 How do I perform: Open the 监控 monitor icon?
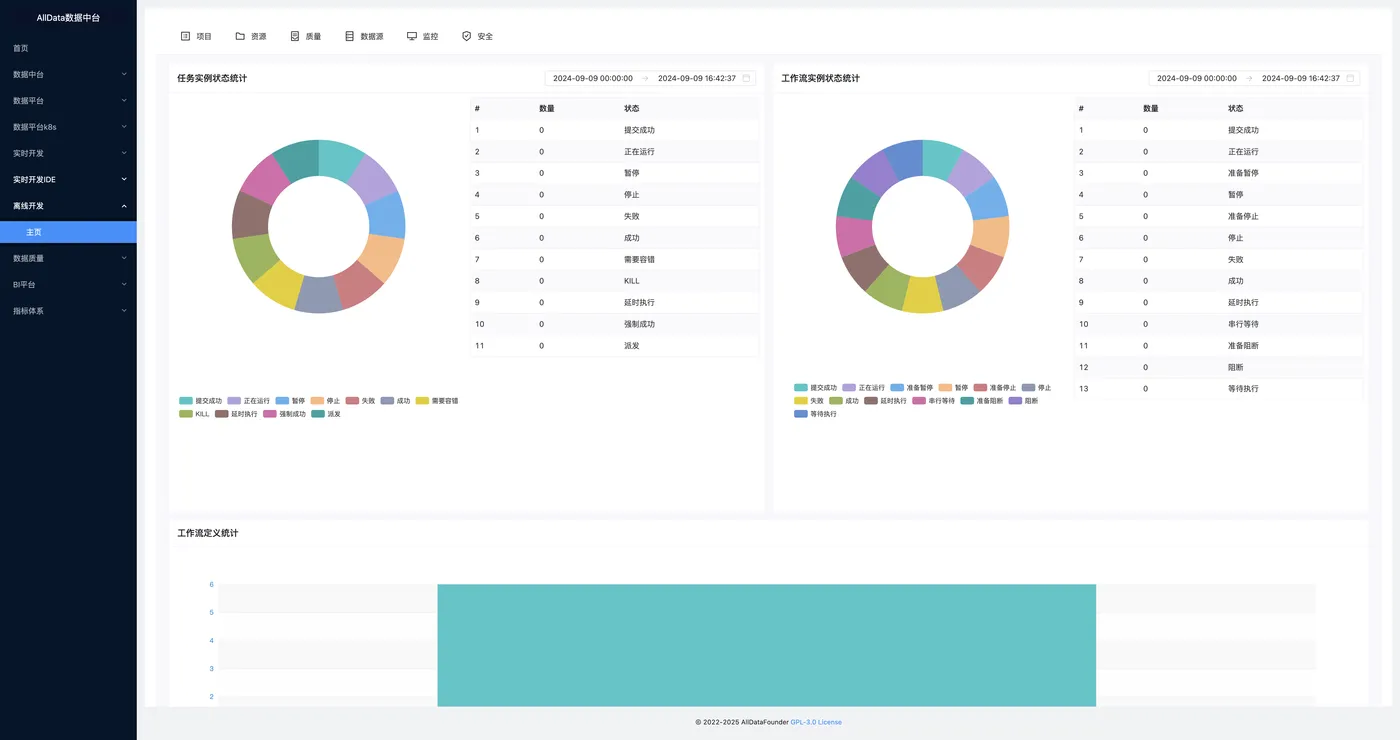pyautogui.click(x=412, y=36)
